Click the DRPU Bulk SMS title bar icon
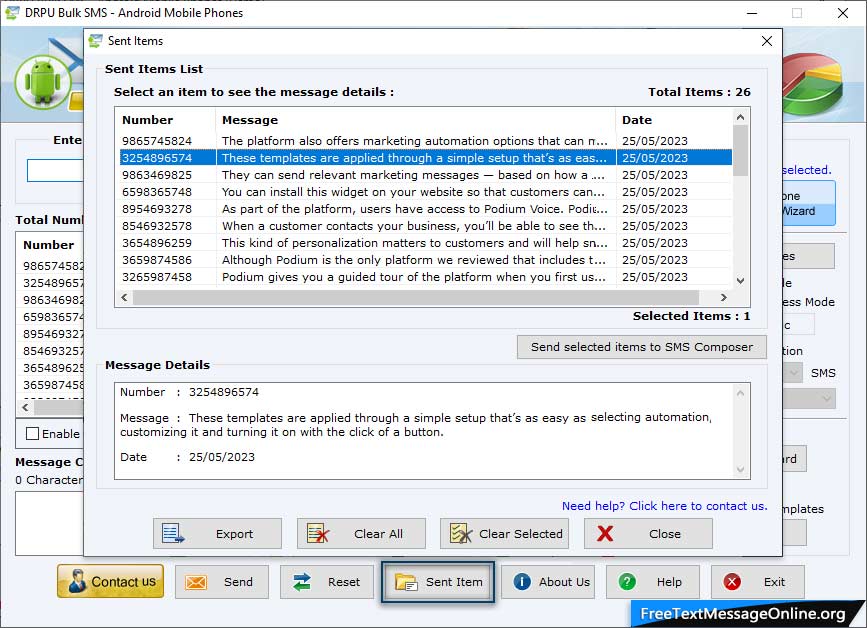The image size is (867, 628). coord(12,13)
